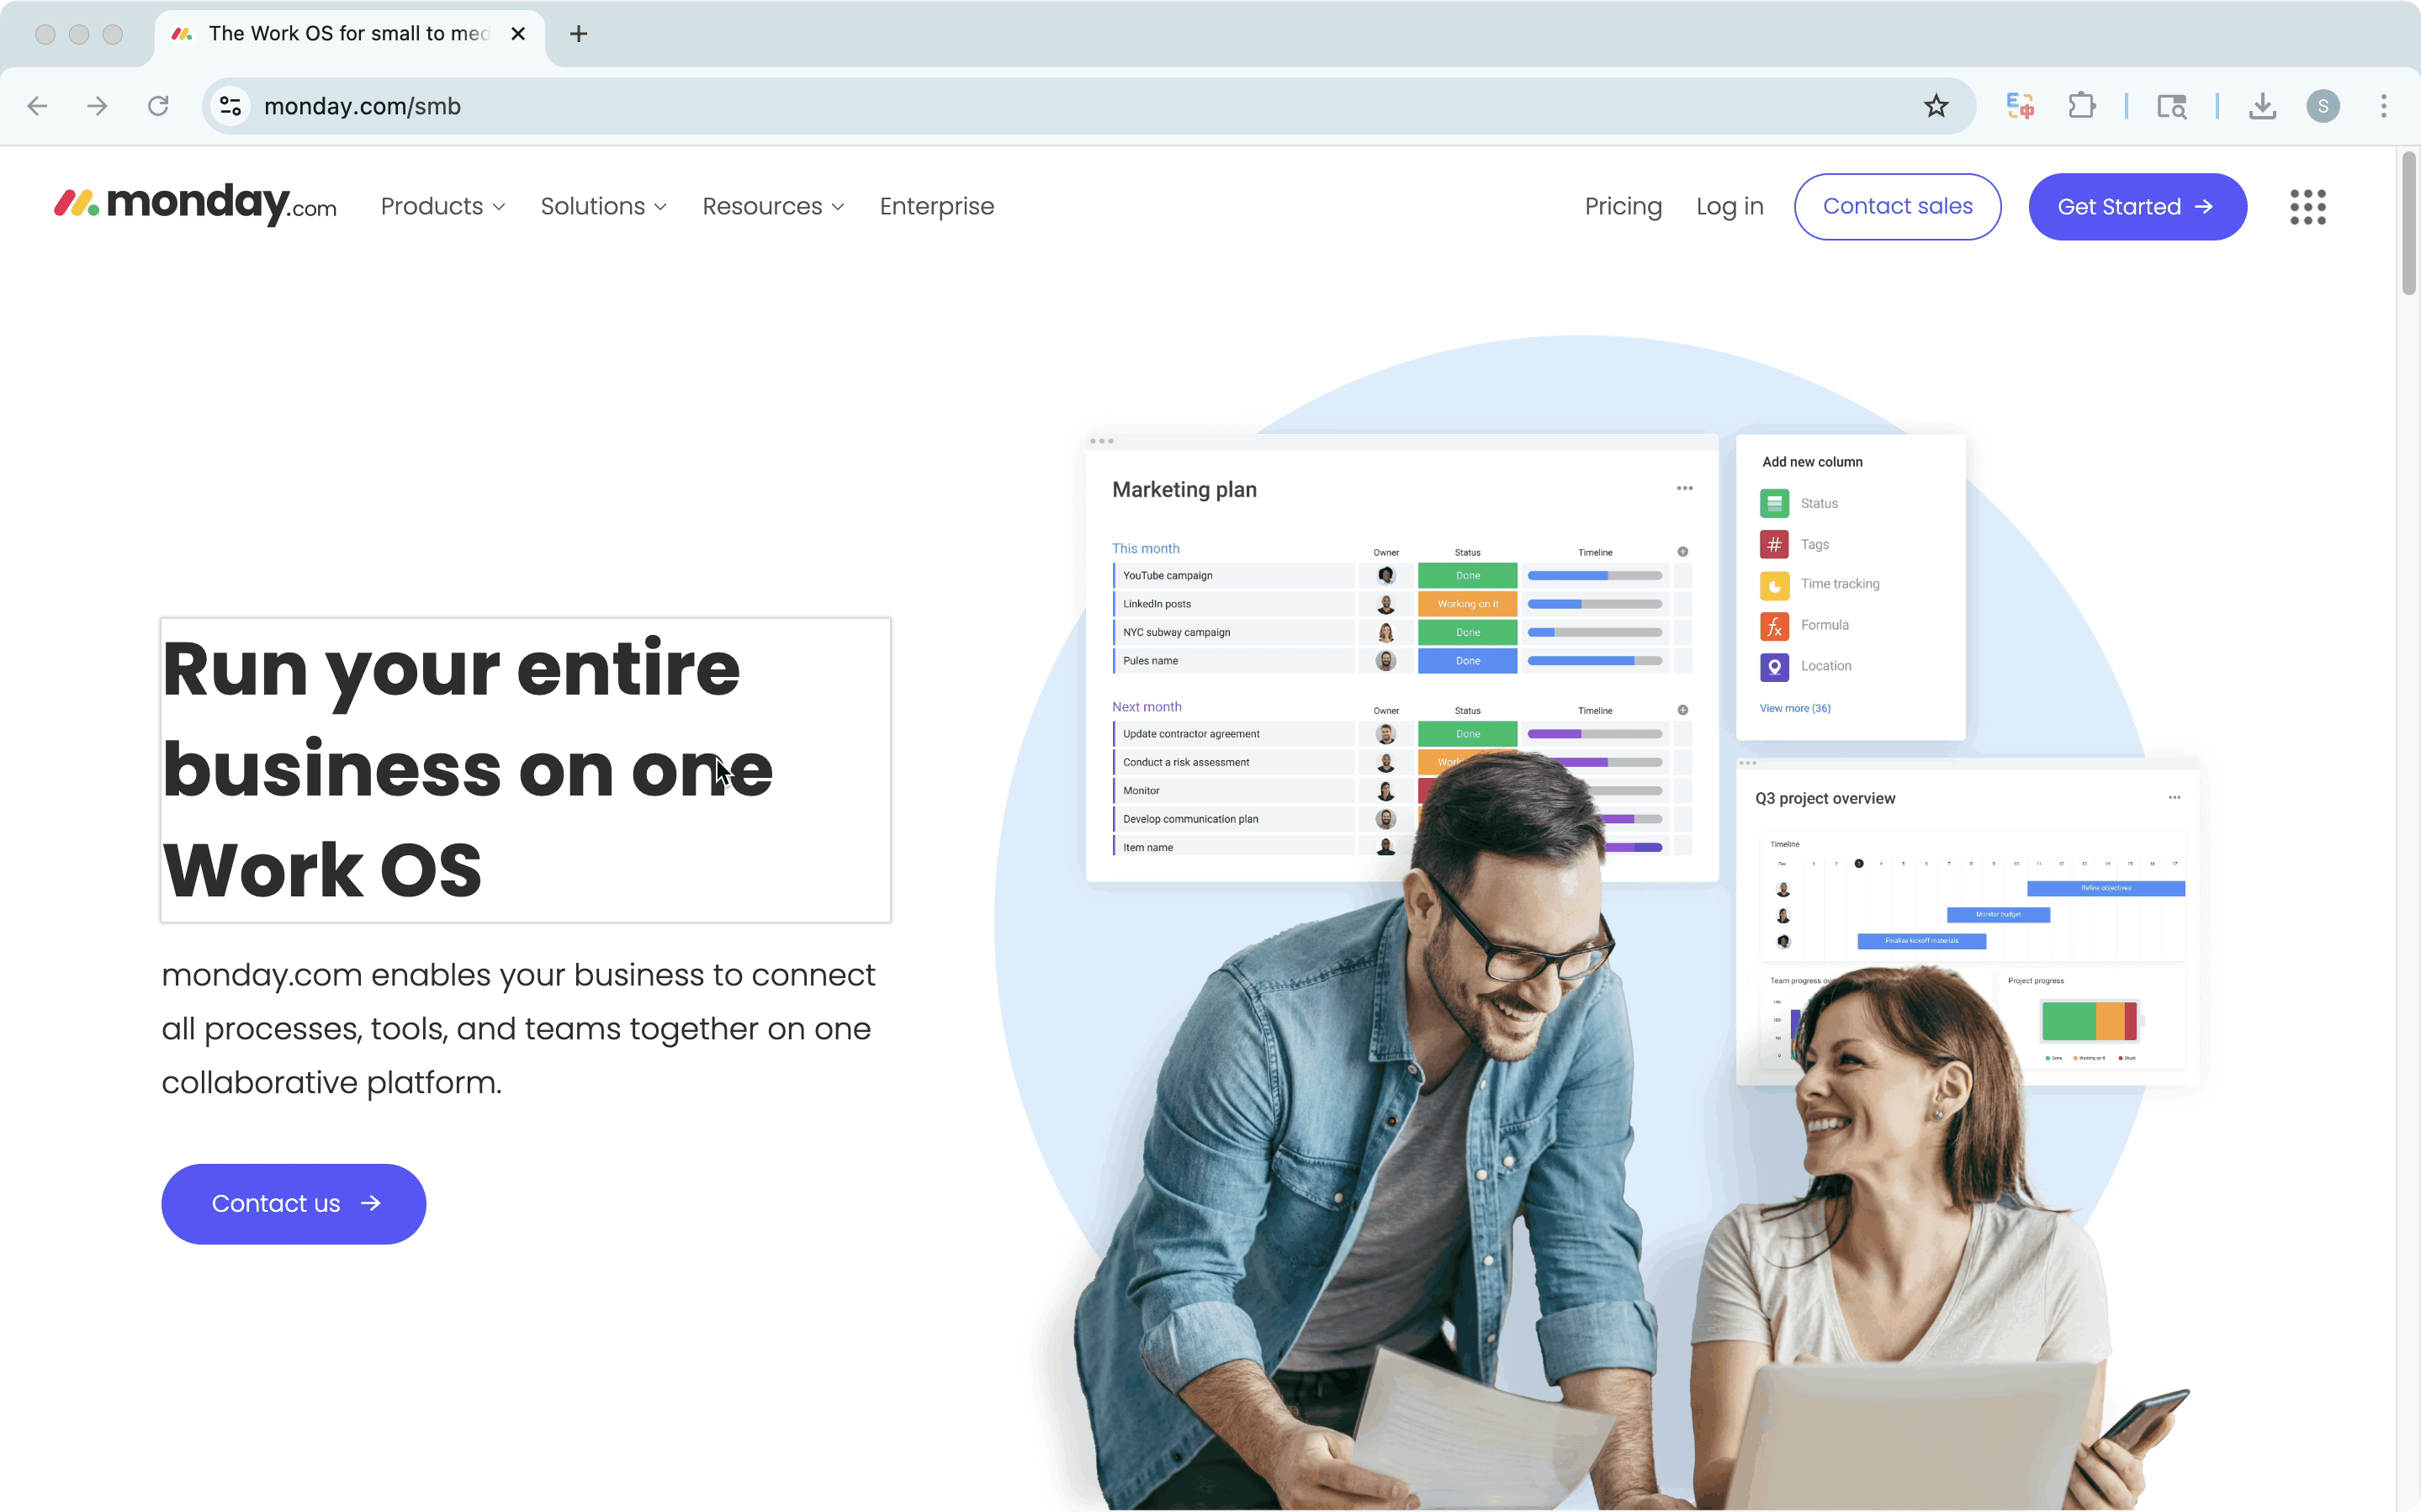Open the apps grid menu icon

[x=2307, y=207]
